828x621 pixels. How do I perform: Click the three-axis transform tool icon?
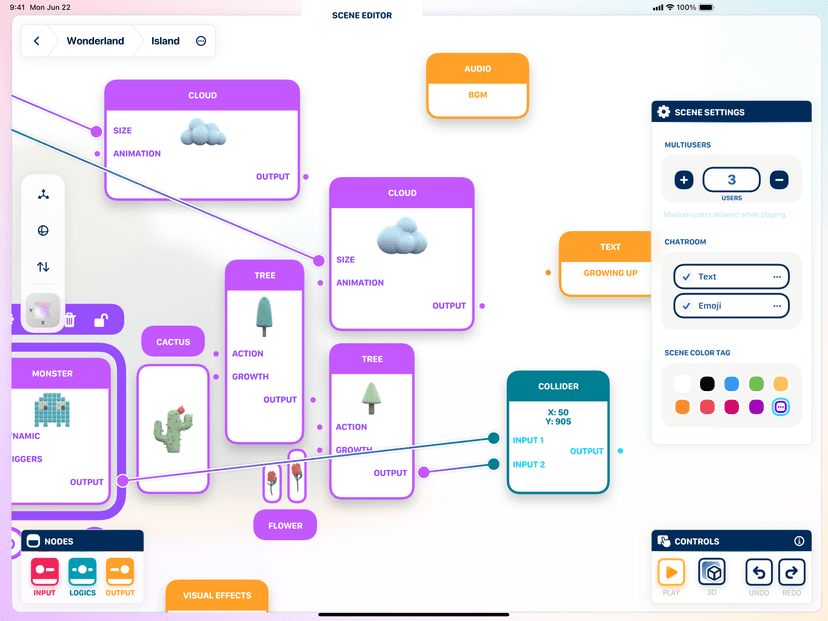pos(43,194)
